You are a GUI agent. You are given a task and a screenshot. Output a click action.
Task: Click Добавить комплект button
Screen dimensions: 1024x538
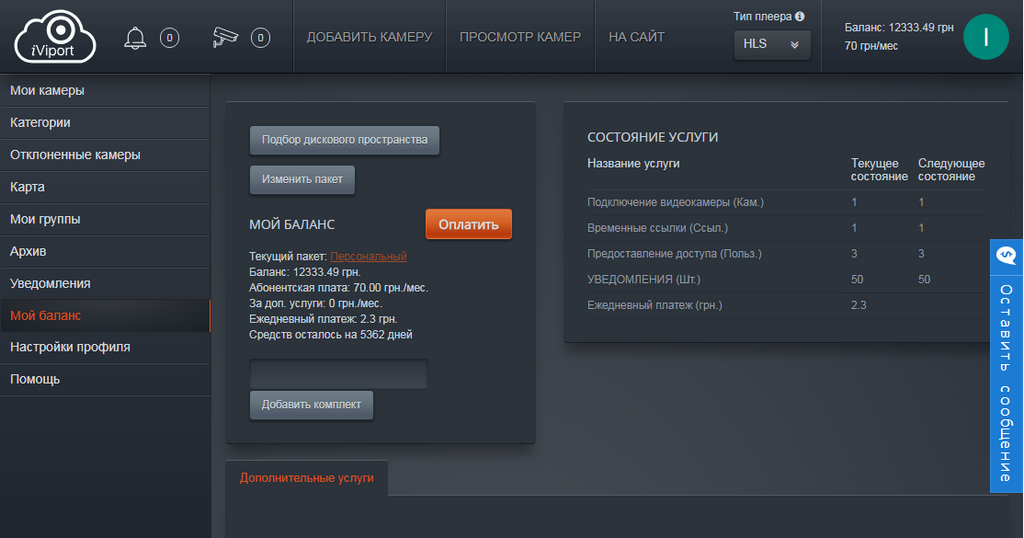tap(311, 405)
